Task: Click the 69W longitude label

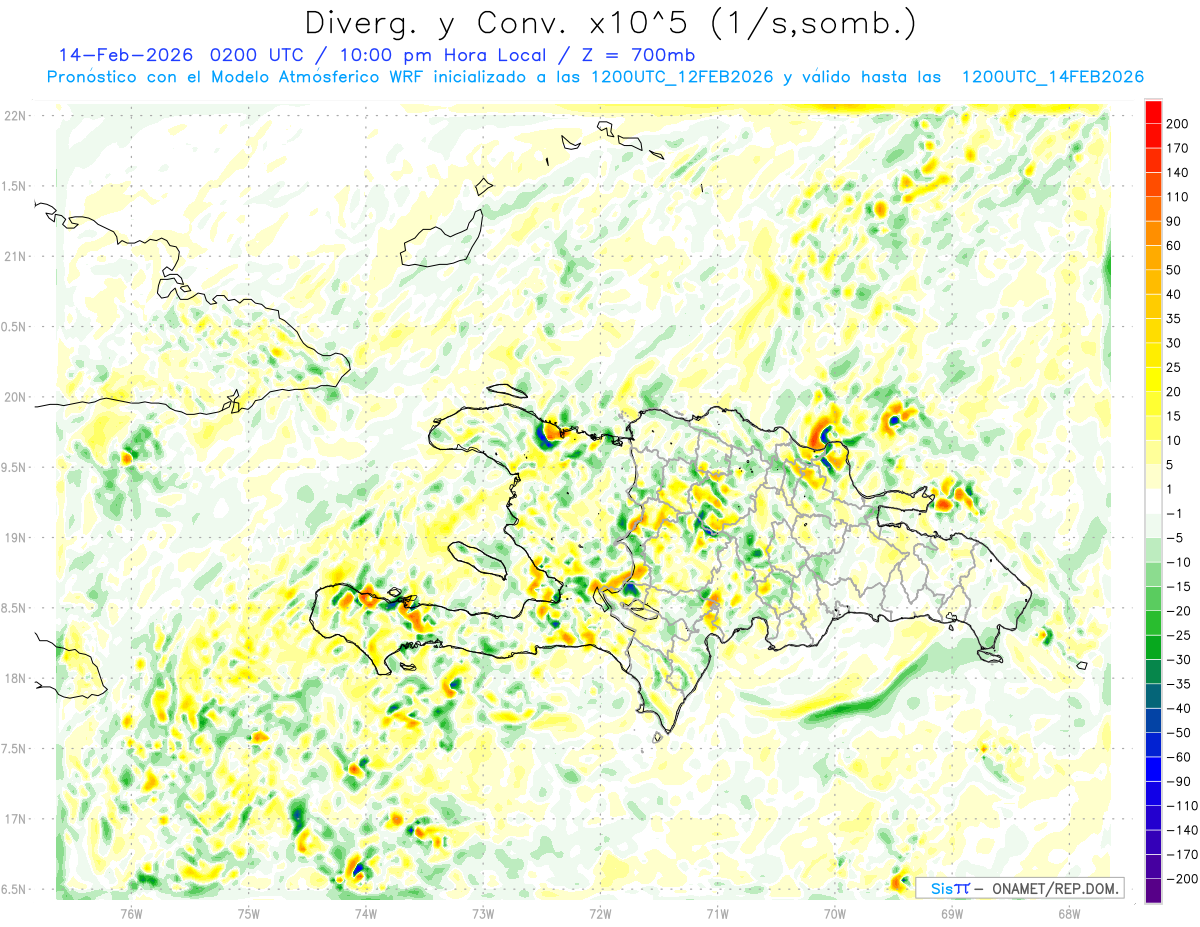Action: click(951, 914)
